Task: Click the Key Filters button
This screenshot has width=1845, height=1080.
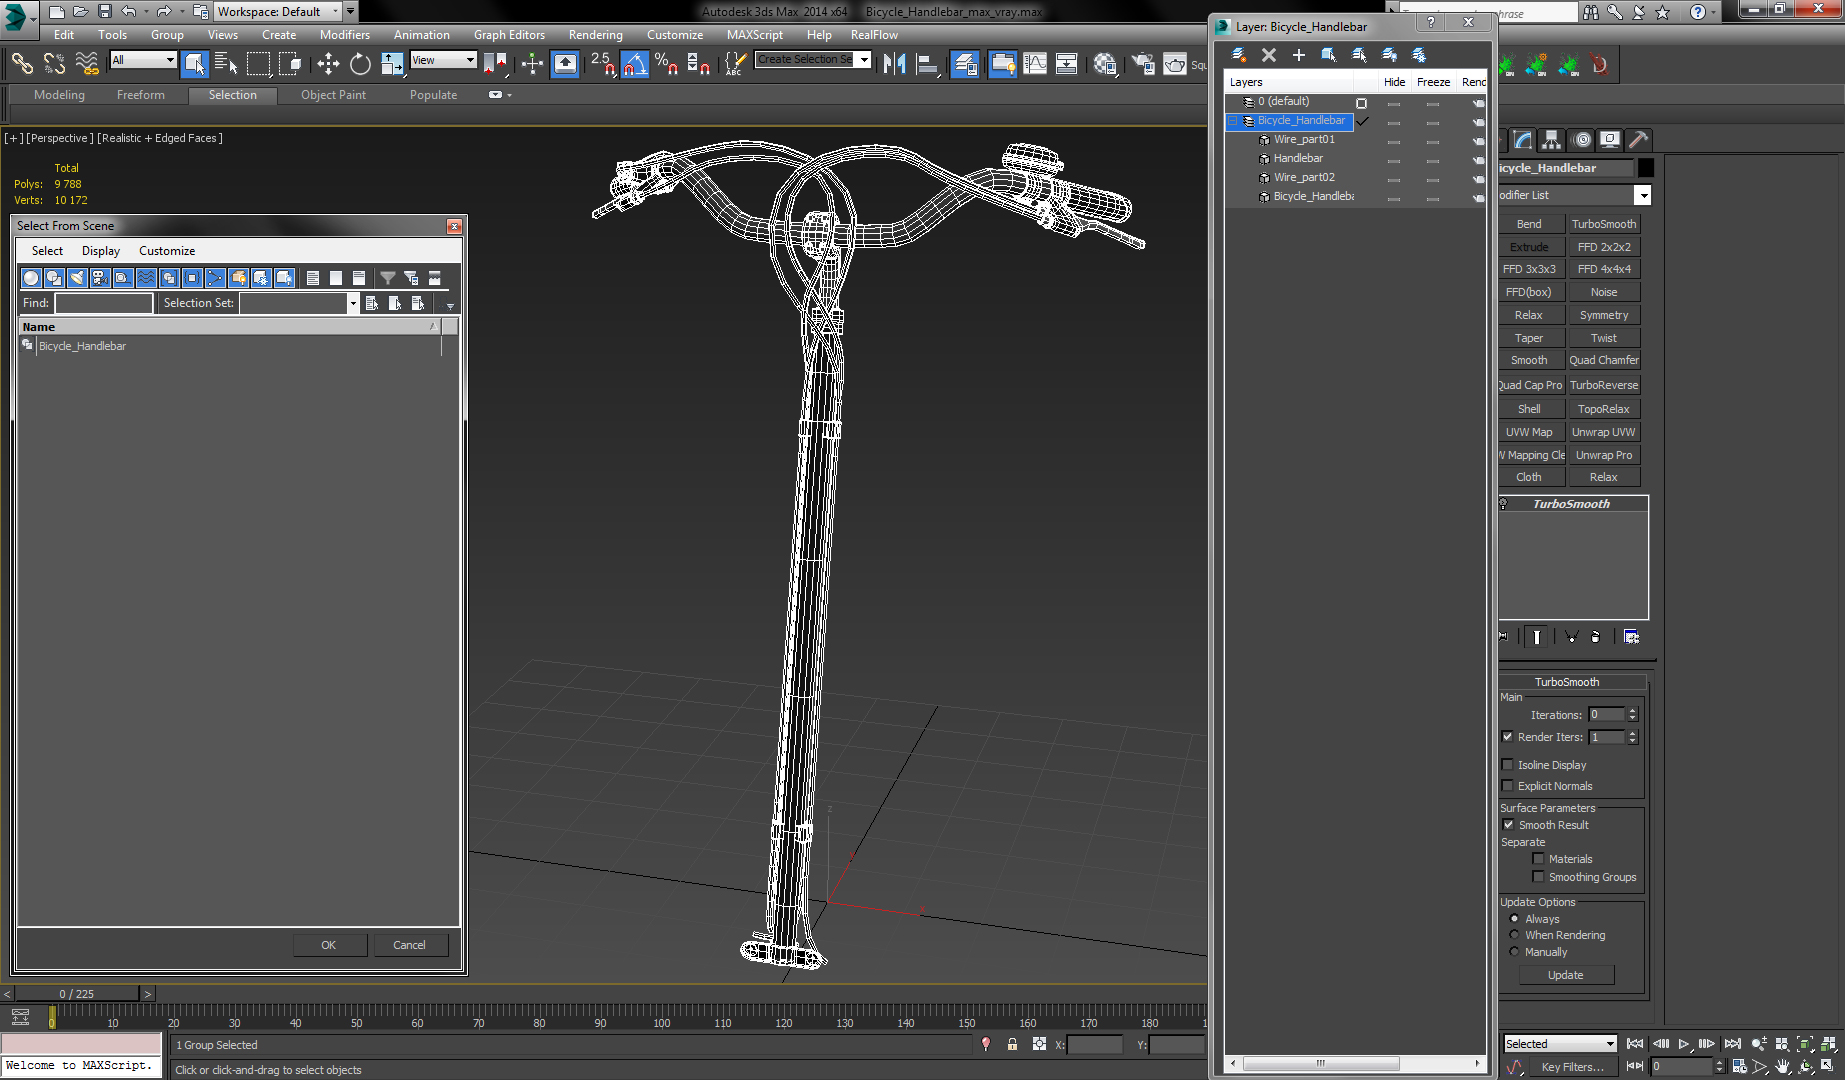Action: [1572, 1067]
